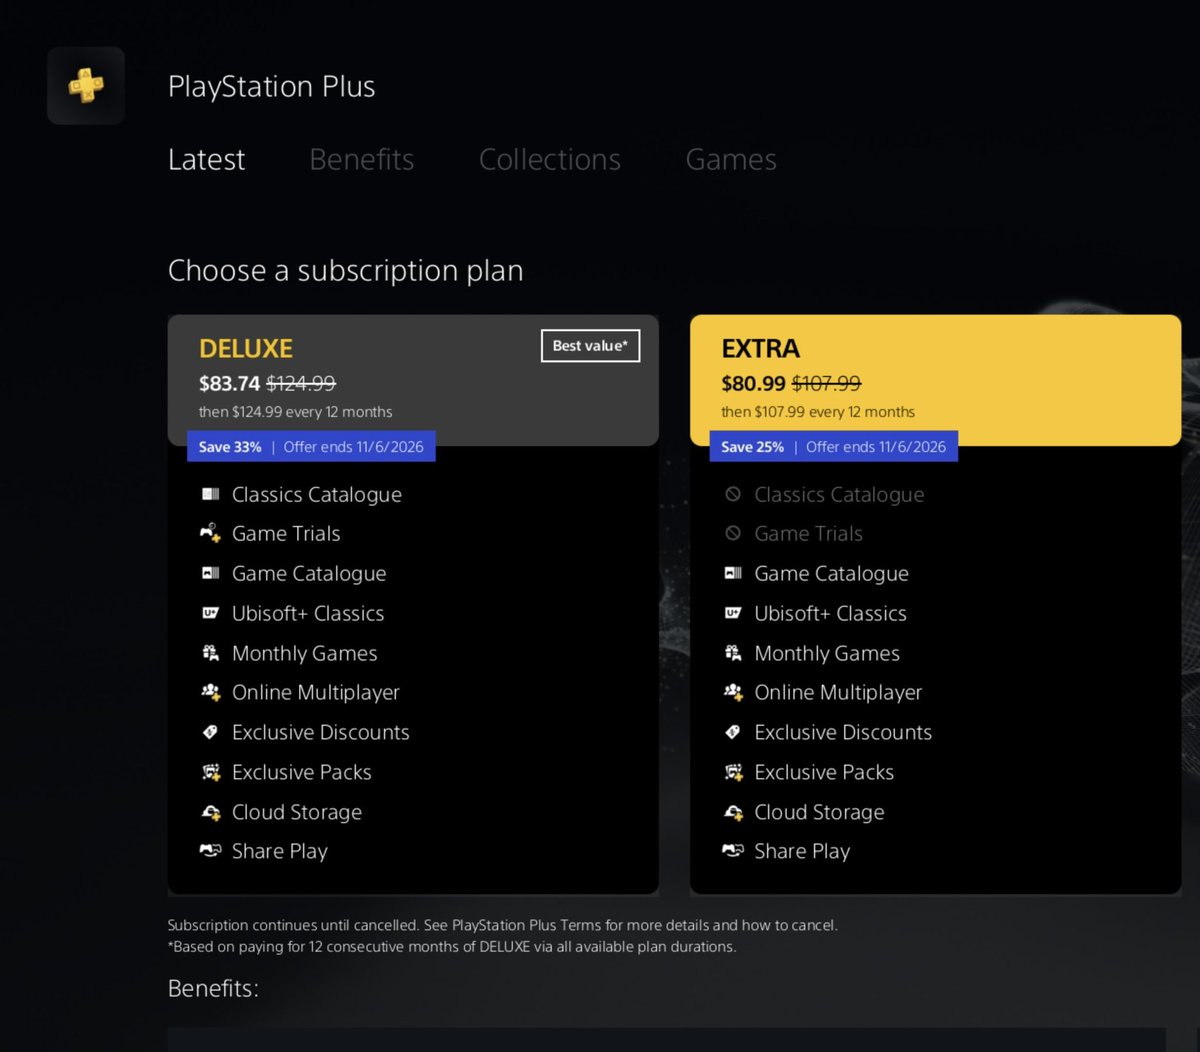Click 'then $107.99 every 12 months' text

pos(818,412)
